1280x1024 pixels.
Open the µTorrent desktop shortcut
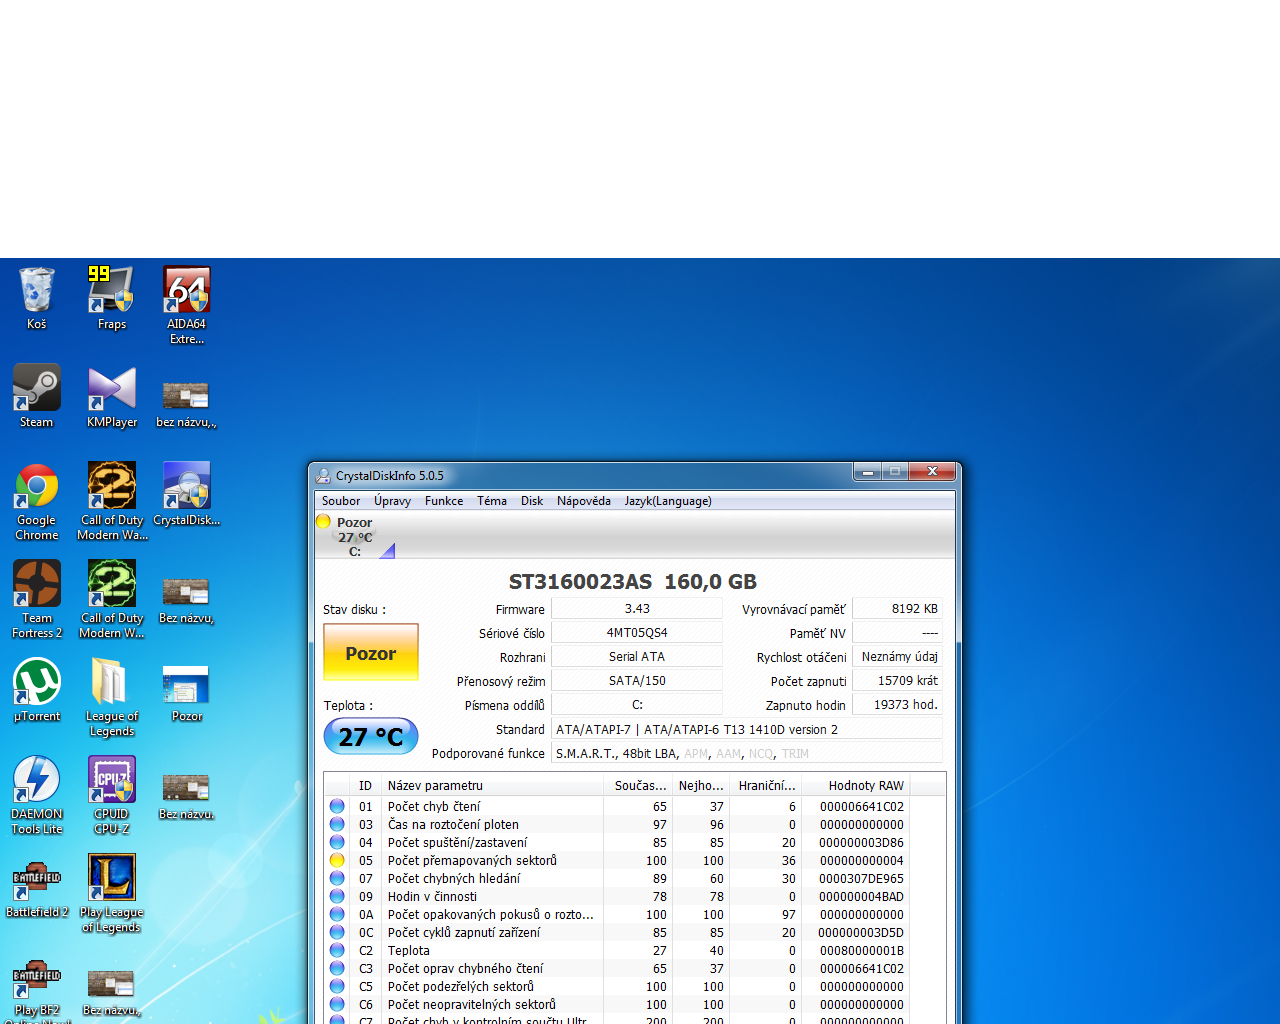(x=37, y=689)
